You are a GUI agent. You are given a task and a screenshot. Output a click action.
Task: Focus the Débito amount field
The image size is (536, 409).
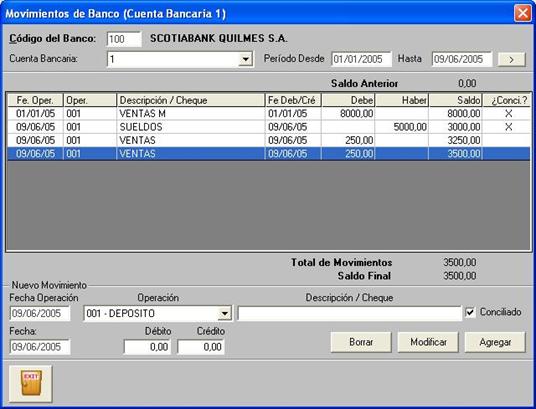click(x=147, y=347)
